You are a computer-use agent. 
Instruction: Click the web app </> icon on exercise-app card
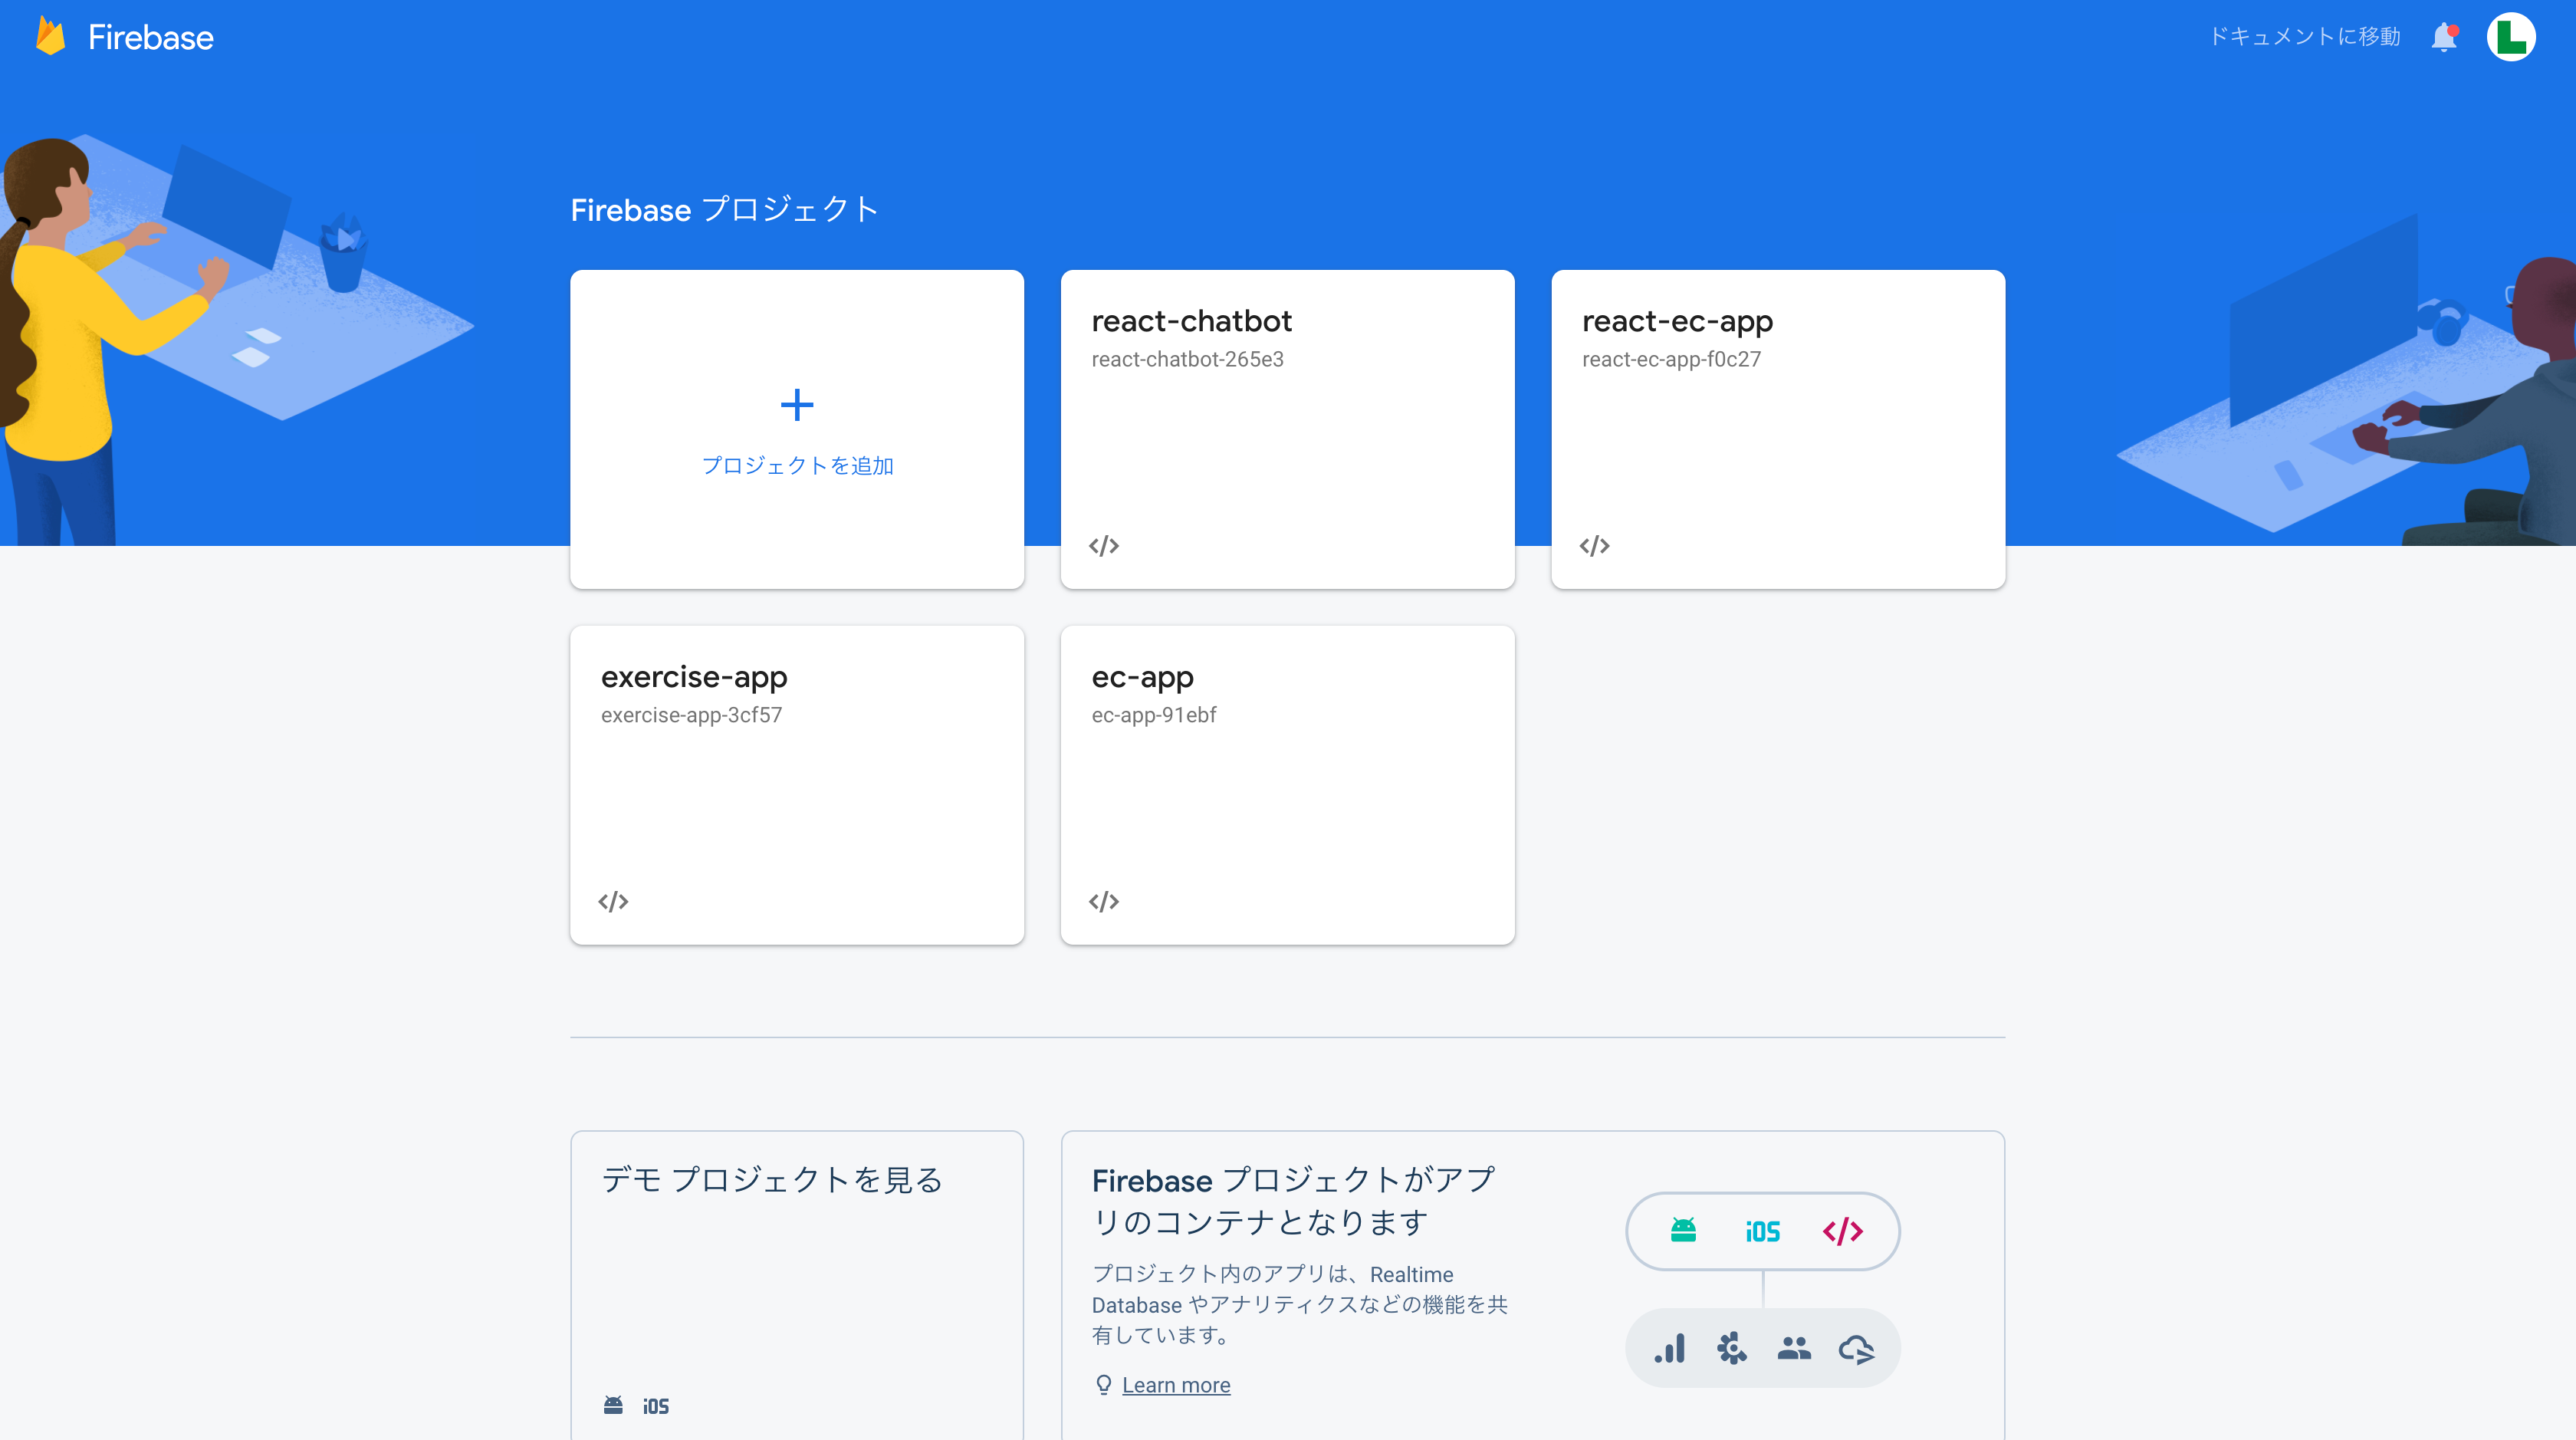pyautogui.click(x=615, y=900)
